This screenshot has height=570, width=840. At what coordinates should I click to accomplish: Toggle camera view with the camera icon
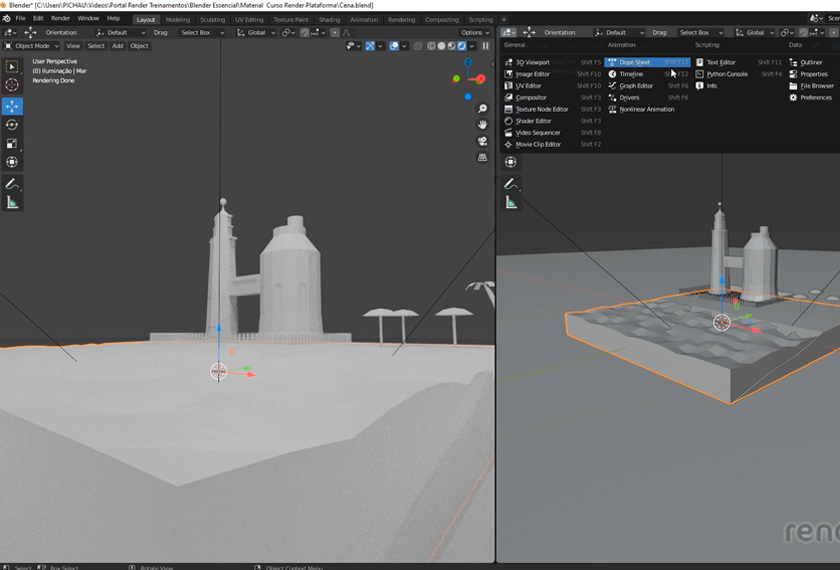click(482, 141)
